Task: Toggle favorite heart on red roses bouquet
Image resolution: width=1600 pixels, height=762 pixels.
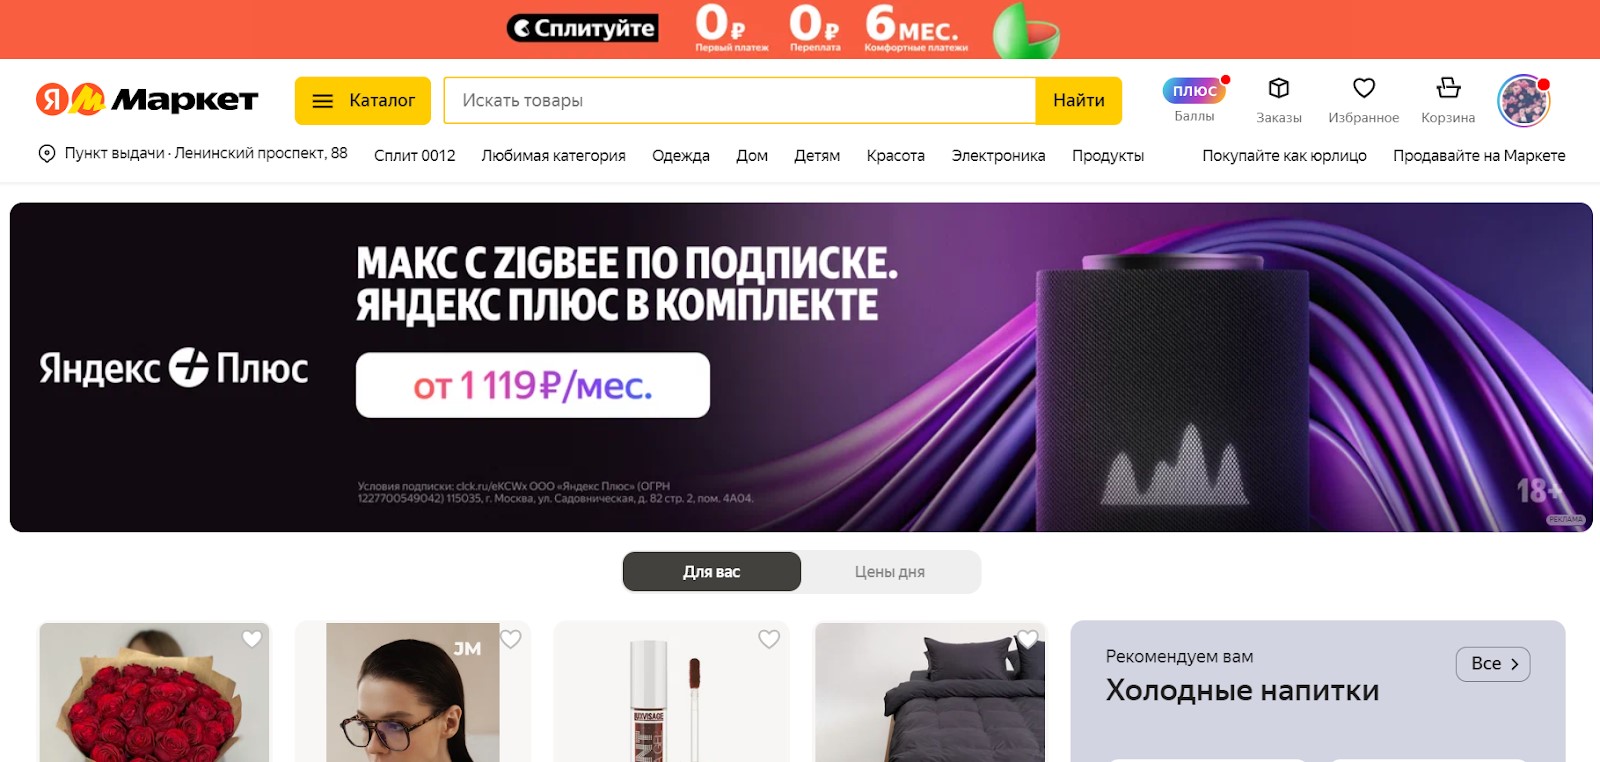Action: click(x=252, y=638)
